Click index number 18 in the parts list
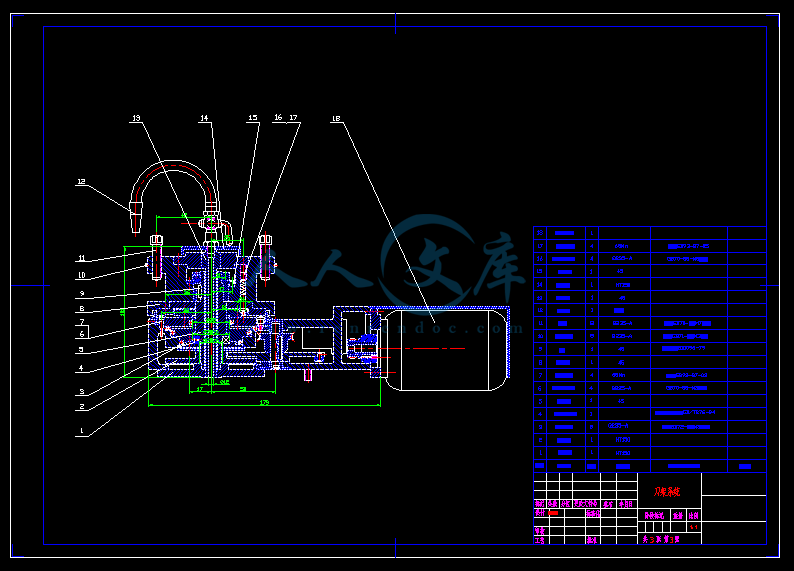 click(x=540, y=233)
